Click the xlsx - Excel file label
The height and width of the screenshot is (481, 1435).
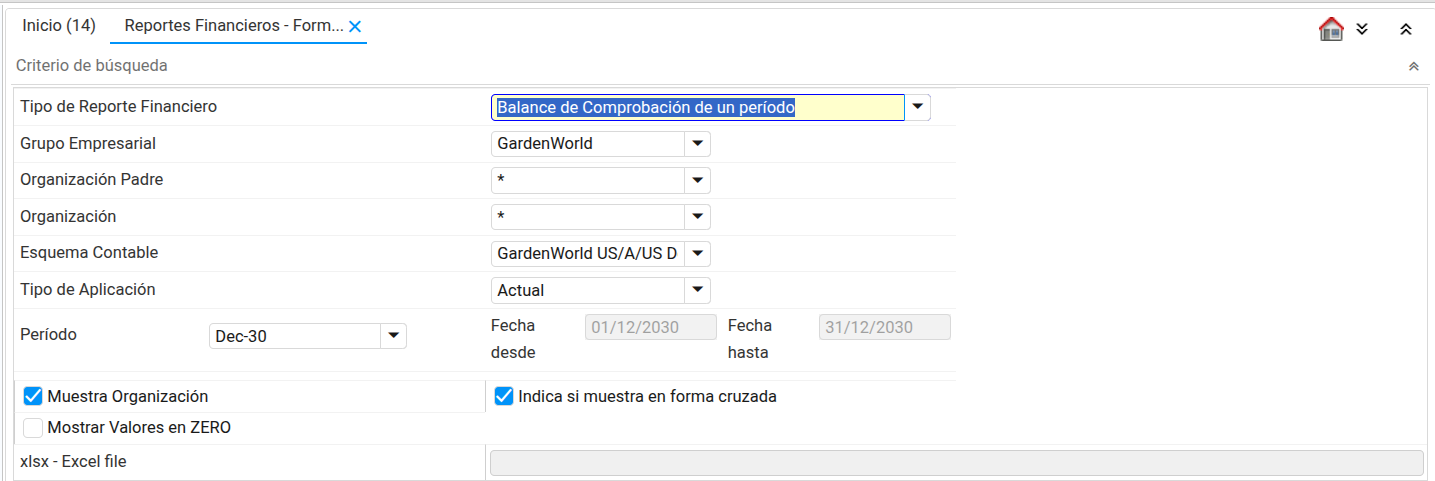(x=73, y=461)
